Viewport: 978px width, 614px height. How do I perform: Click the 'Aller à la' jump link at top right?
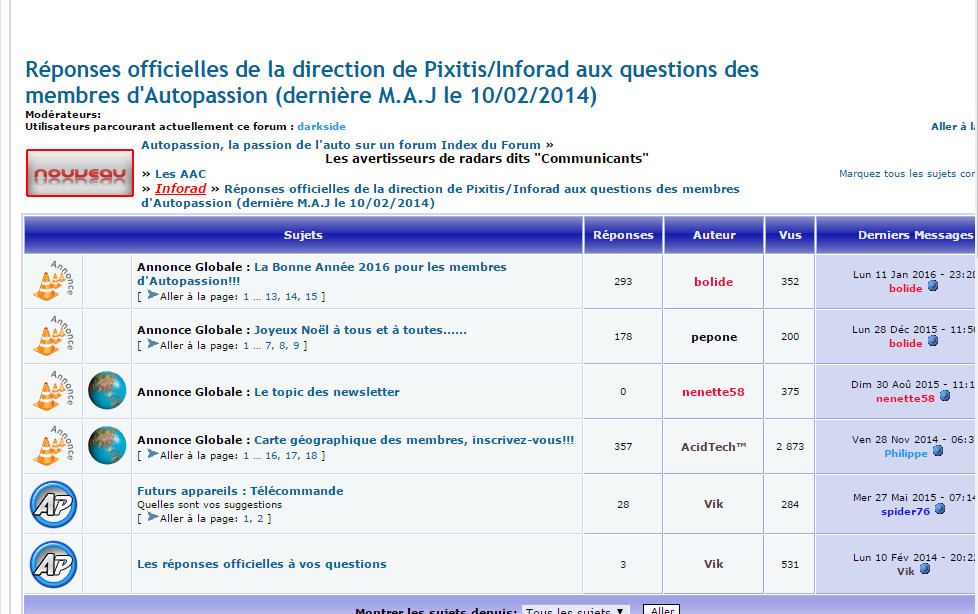point(953,127)
